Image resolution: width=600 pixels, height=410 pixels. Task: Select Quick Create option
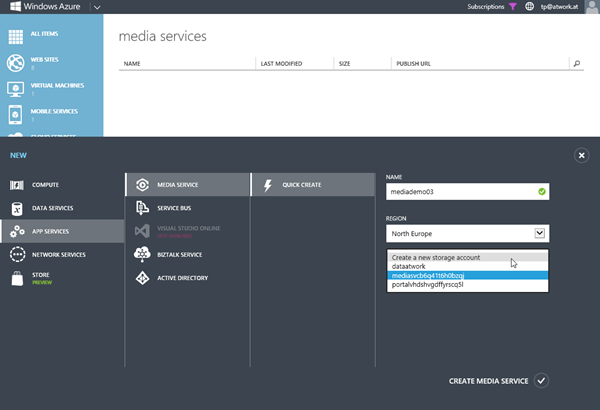pos(301,185)
